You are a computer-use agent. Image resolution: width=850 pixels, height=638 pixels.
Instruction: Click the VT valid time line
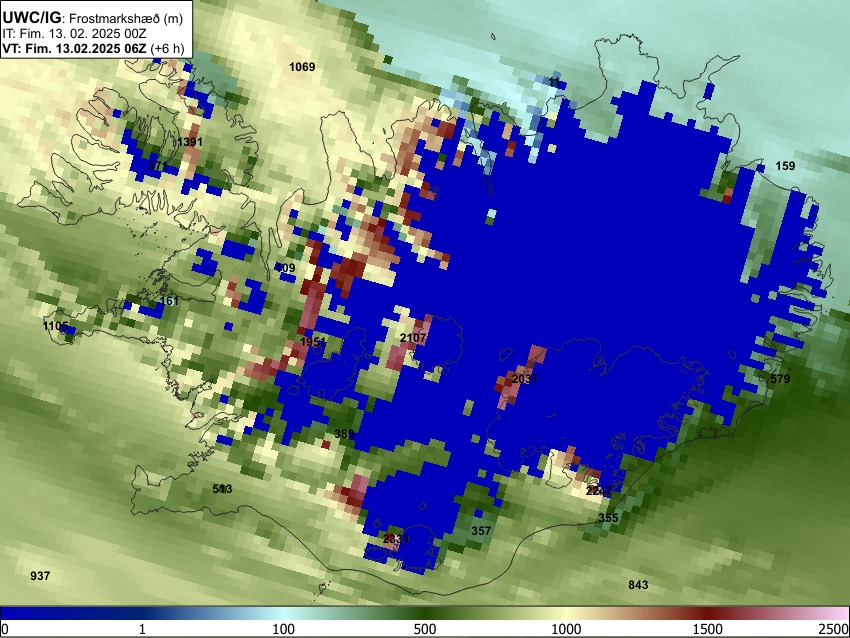[93, 48]
